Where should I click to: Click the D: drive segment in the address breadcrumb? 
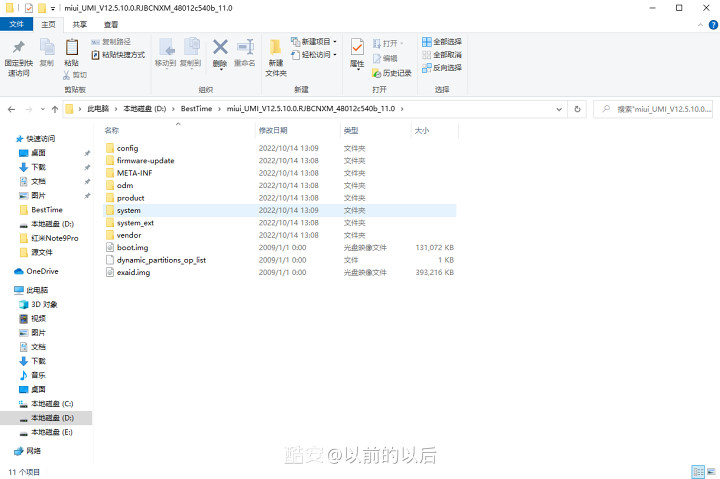145,109
